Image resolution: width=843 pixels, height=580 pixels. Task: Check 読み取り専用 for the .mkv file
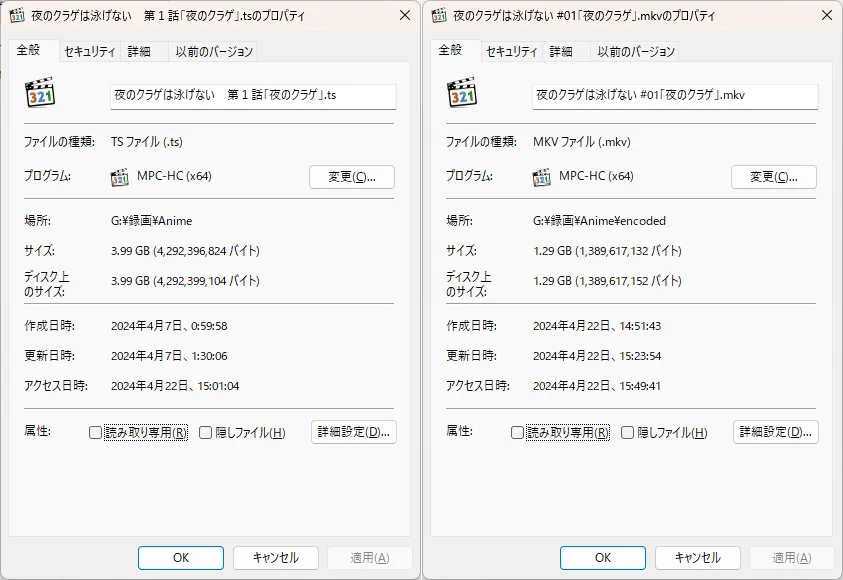(x=518, y=433)
